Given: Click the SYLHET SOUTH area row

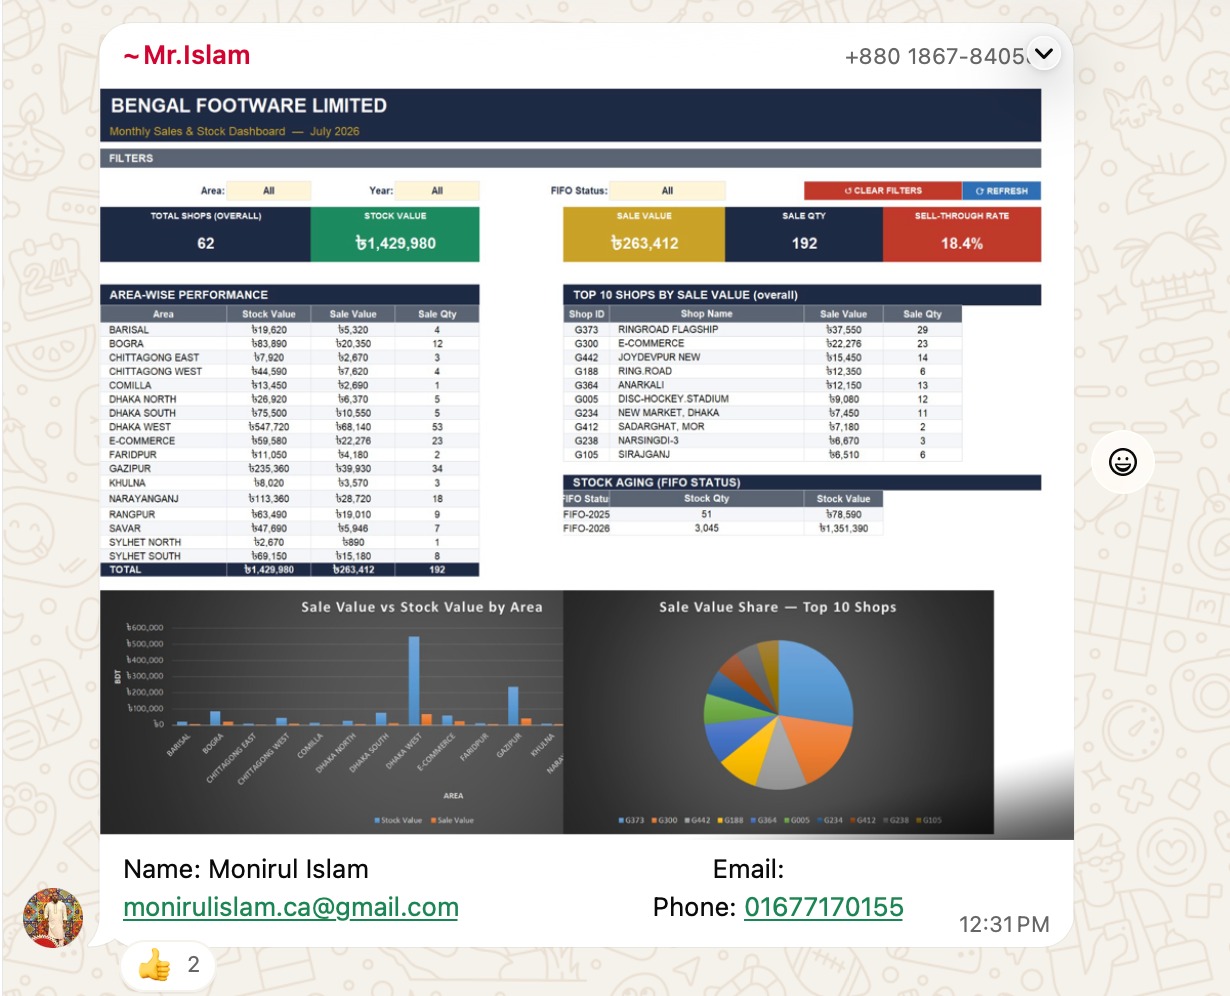Looking at the screenshot, I should [x=290, y=556].
